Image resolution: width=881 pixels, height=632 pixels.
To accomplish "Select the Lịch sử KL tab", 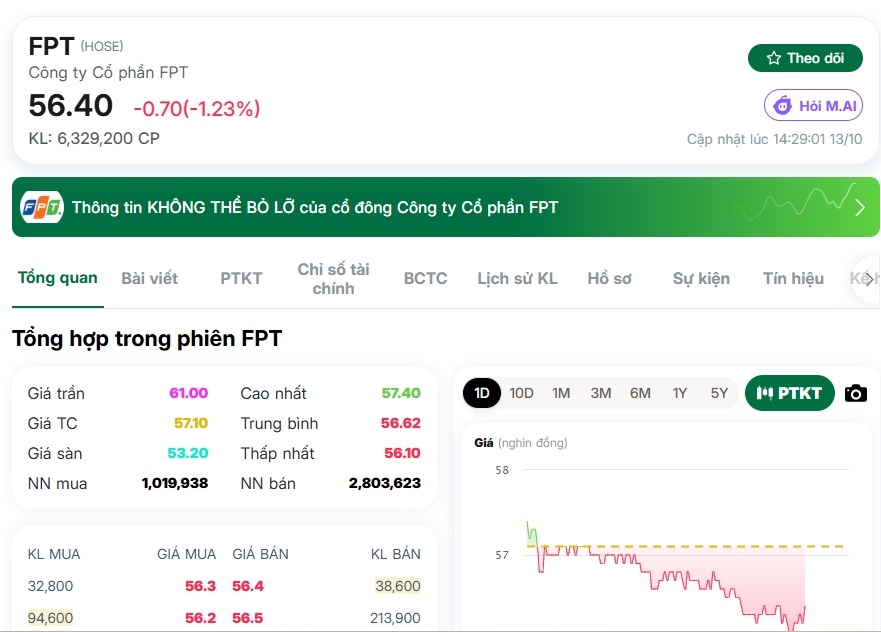I will [x=517, y=278].
